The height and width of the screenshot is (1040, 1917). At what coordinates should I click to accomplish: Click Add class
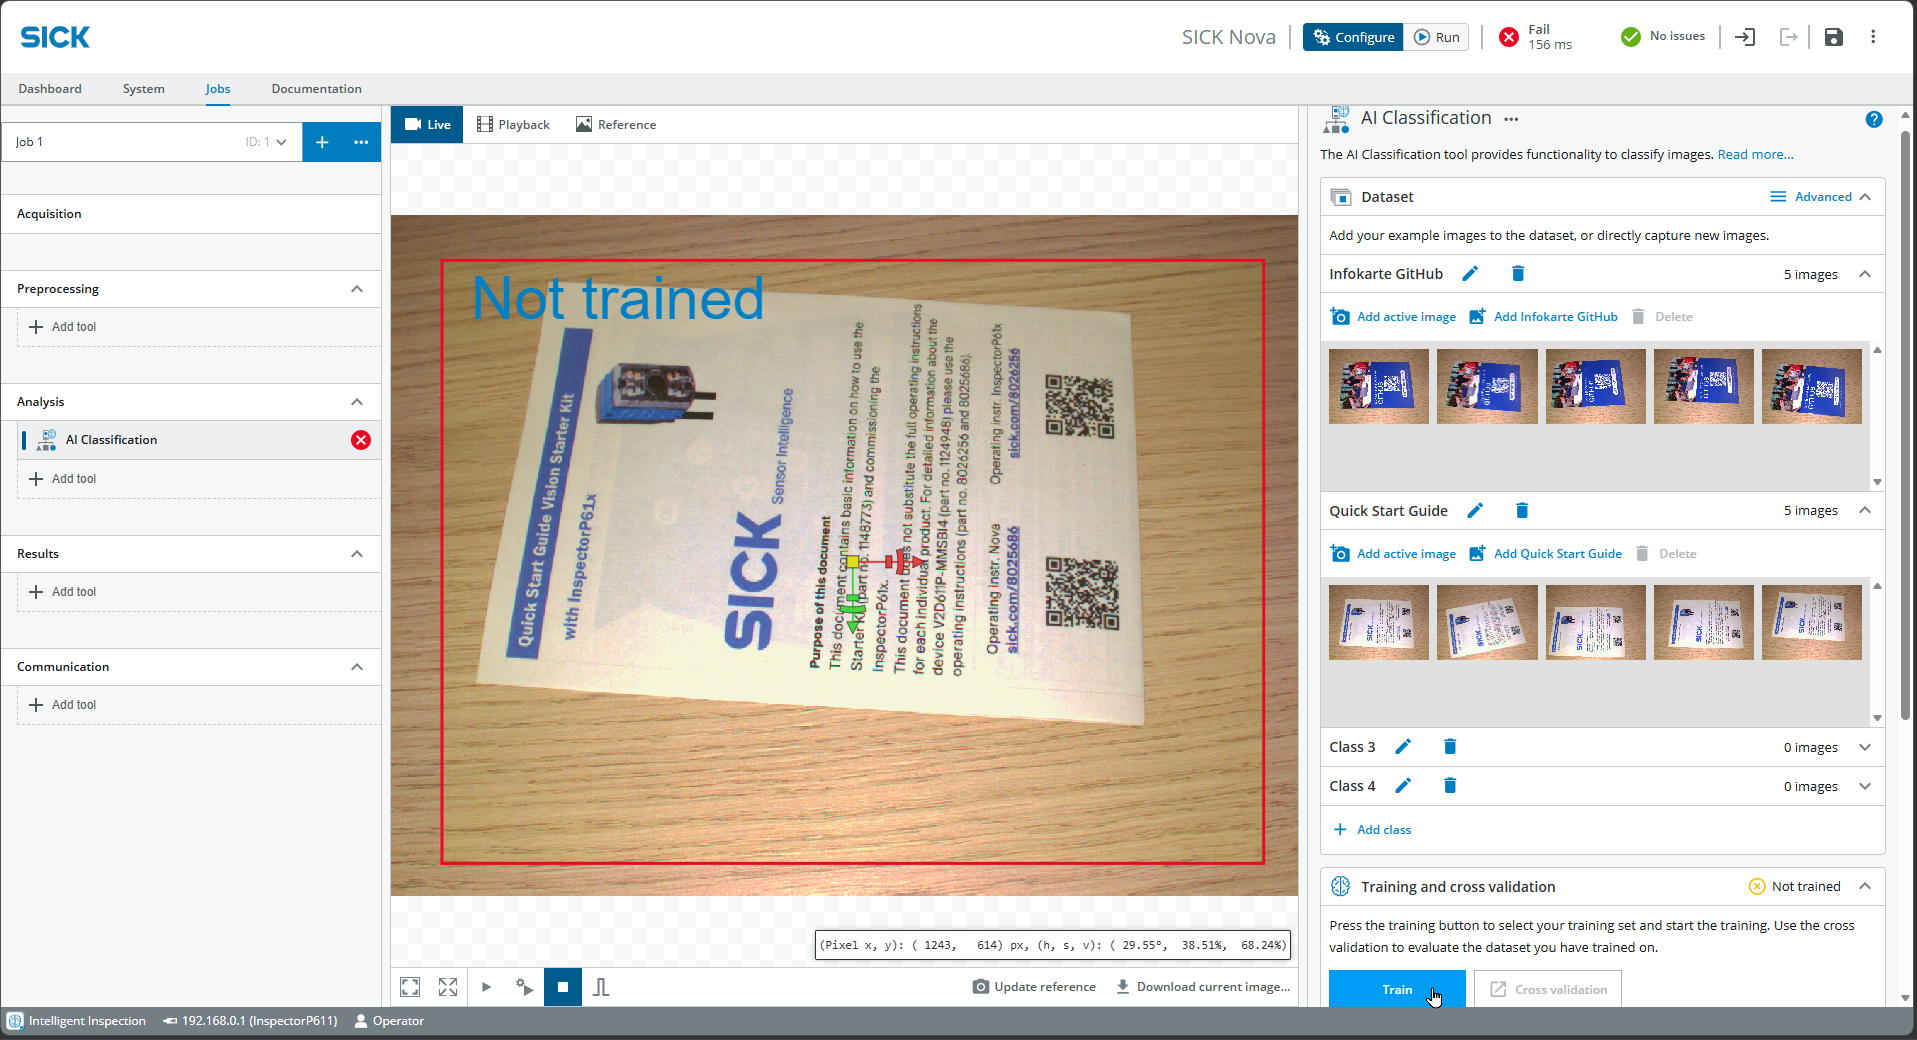coord(1372,830)
